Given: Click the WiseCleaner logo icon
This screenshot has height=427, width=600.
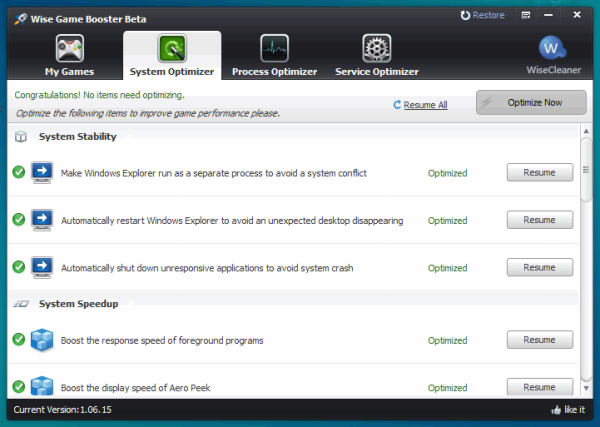Looking at the screenshot, I should point(552,48).
